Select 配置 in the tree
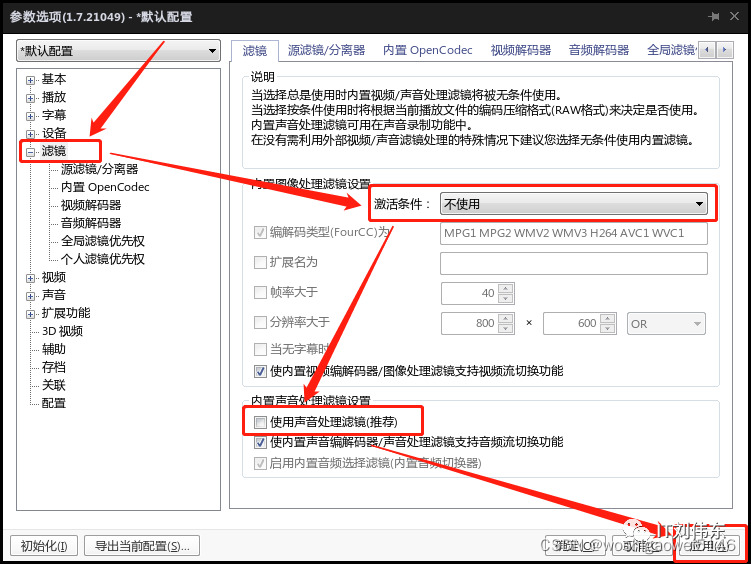Image resolution: width=751 pixels, height=564 pixels. tap(54, 403)
